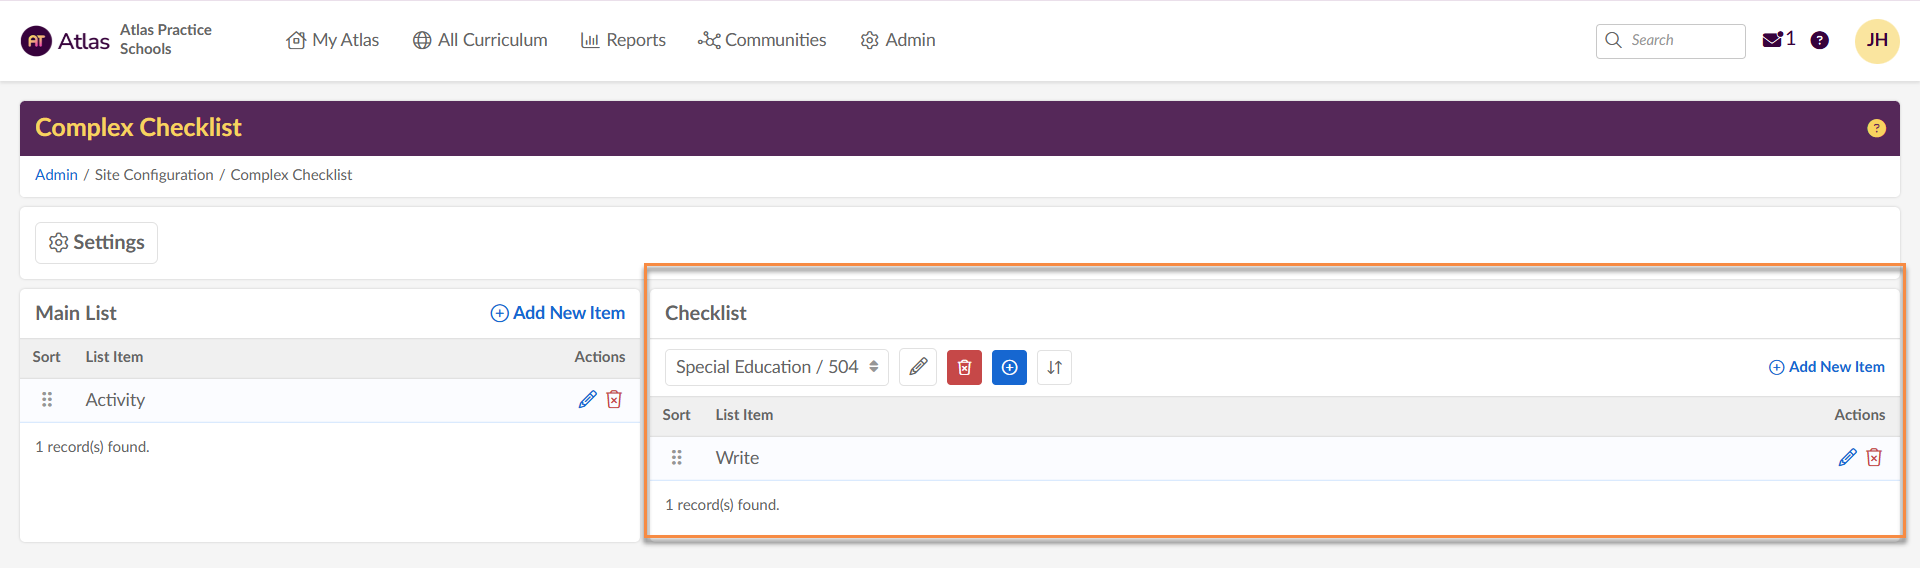Open the JH user profile menu
Screen dimensions: 1920x568
[1876, 41]
